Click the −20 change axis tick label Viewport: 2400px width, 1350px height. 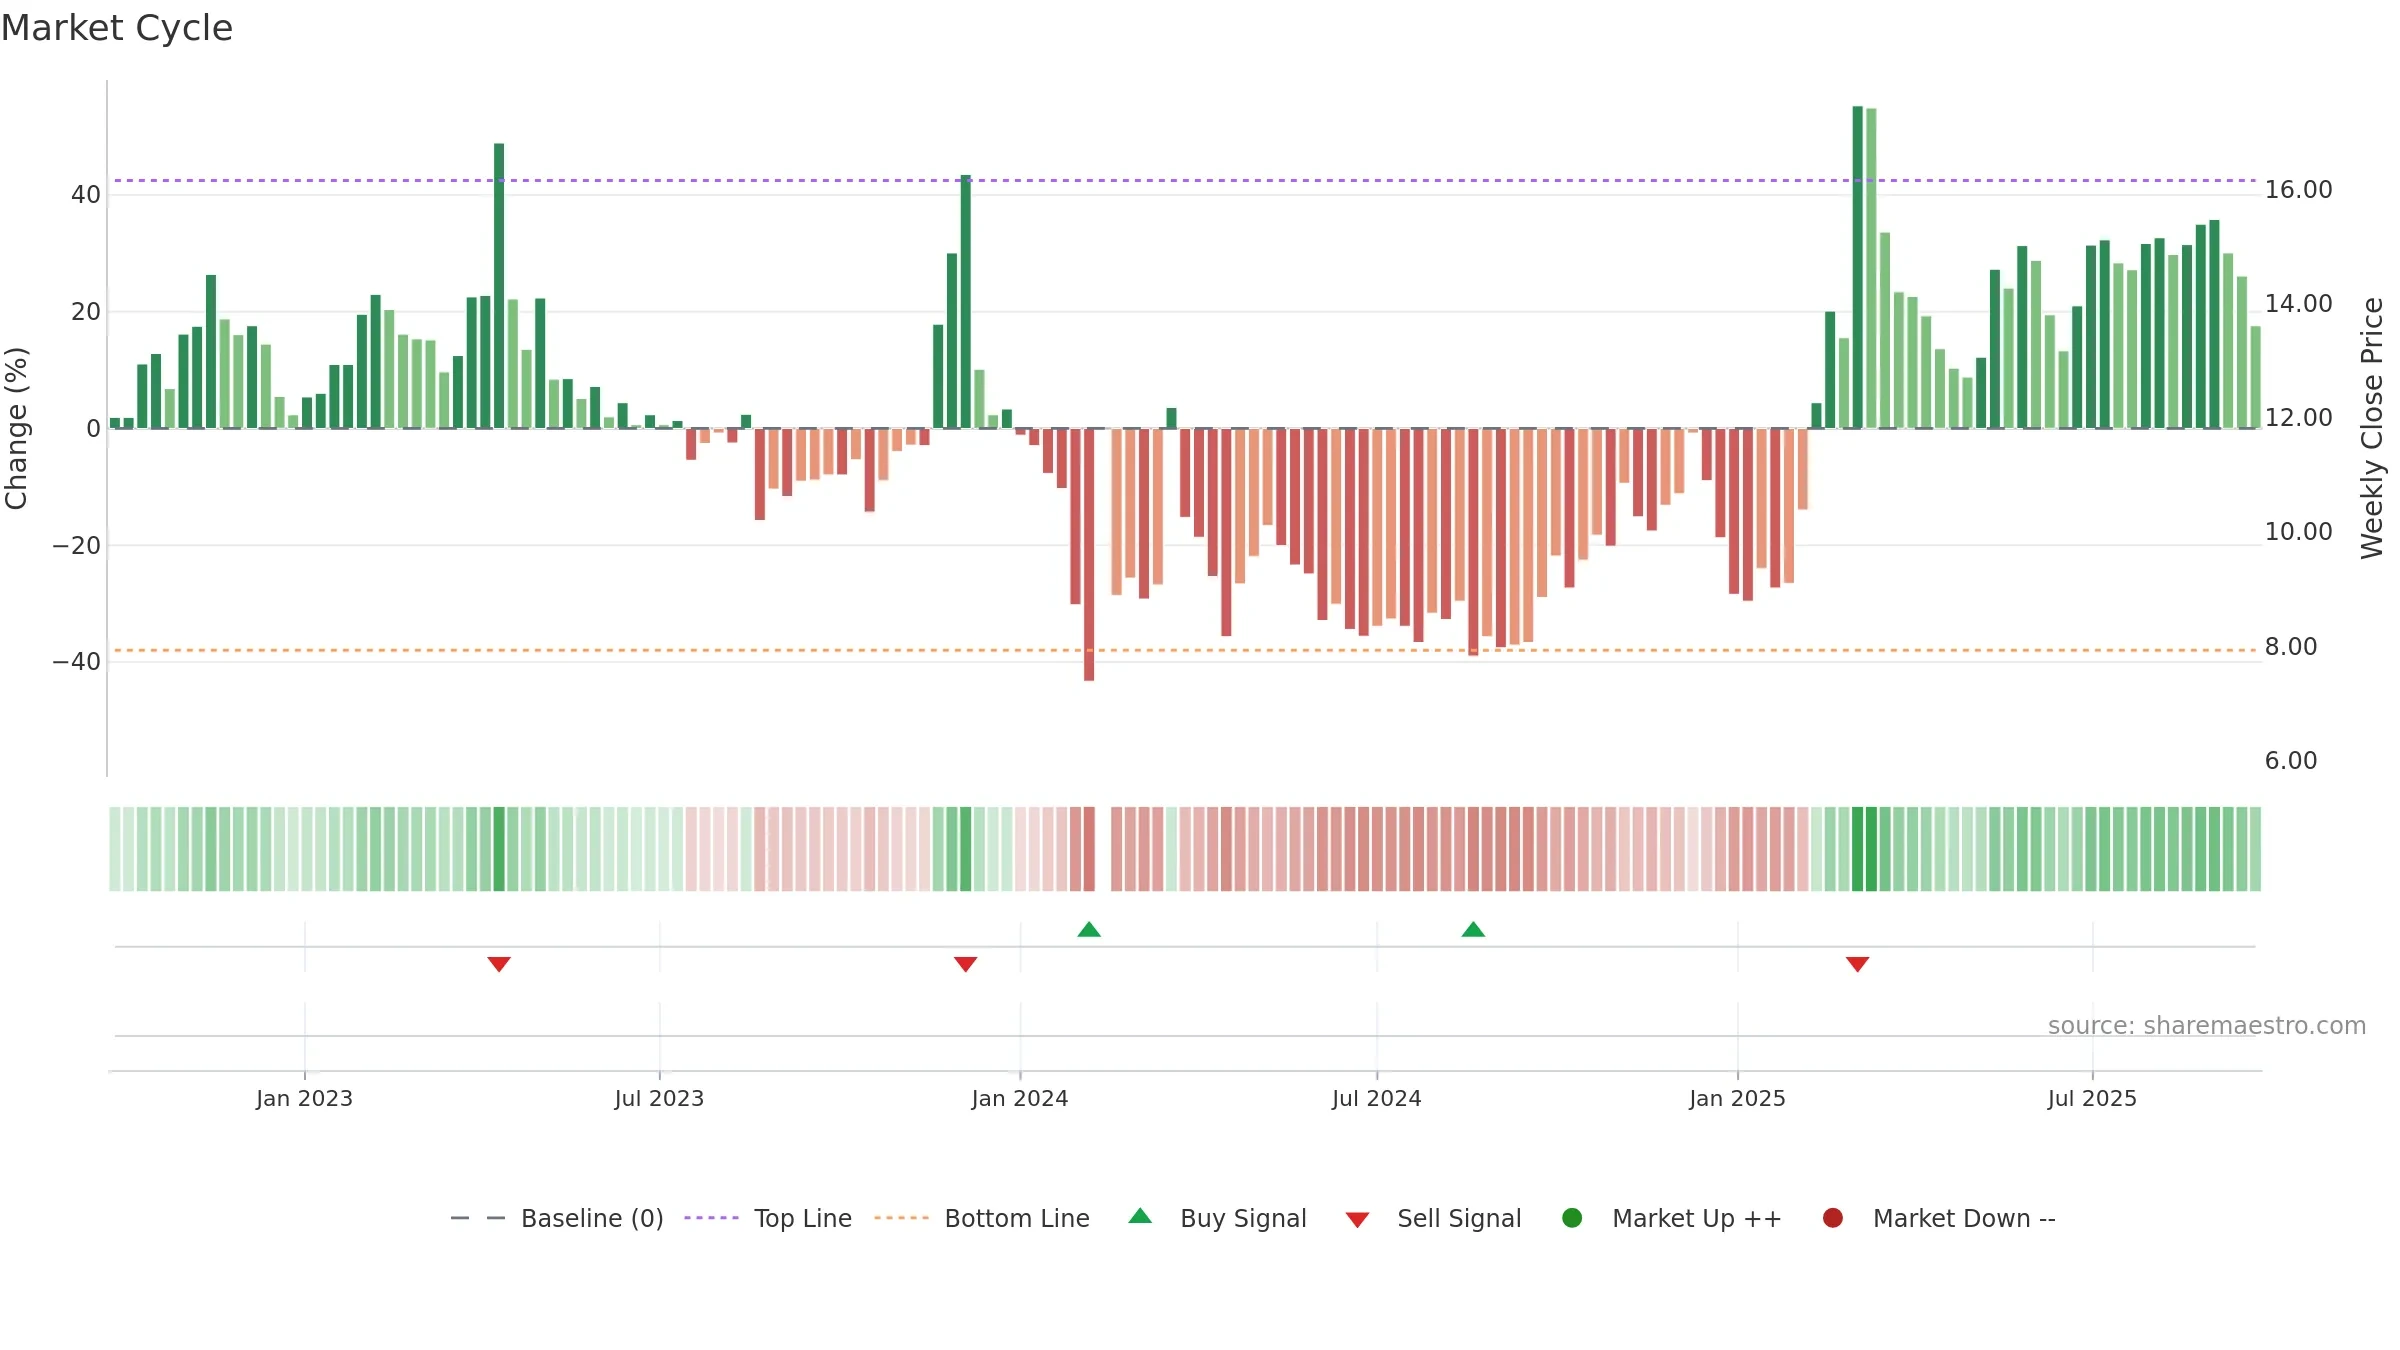(77, 546)
